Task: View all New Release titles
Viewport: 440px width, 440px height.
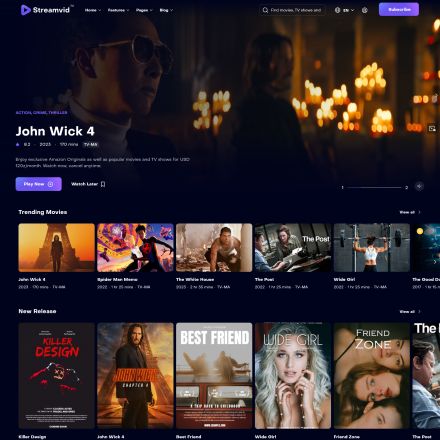Action: coord(410,311)
